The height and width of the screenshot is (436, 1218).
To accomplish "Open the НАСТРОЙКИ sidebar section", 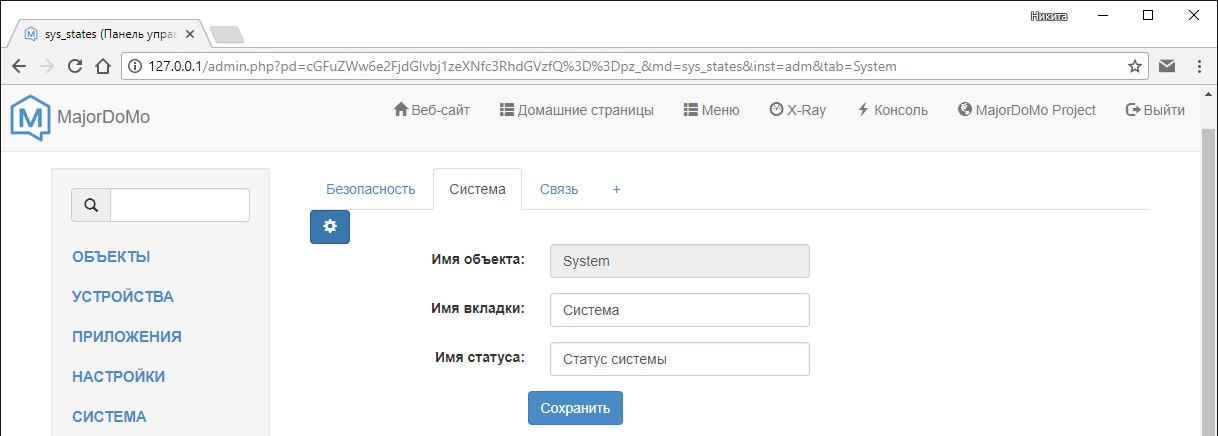I will coord(118,377).
